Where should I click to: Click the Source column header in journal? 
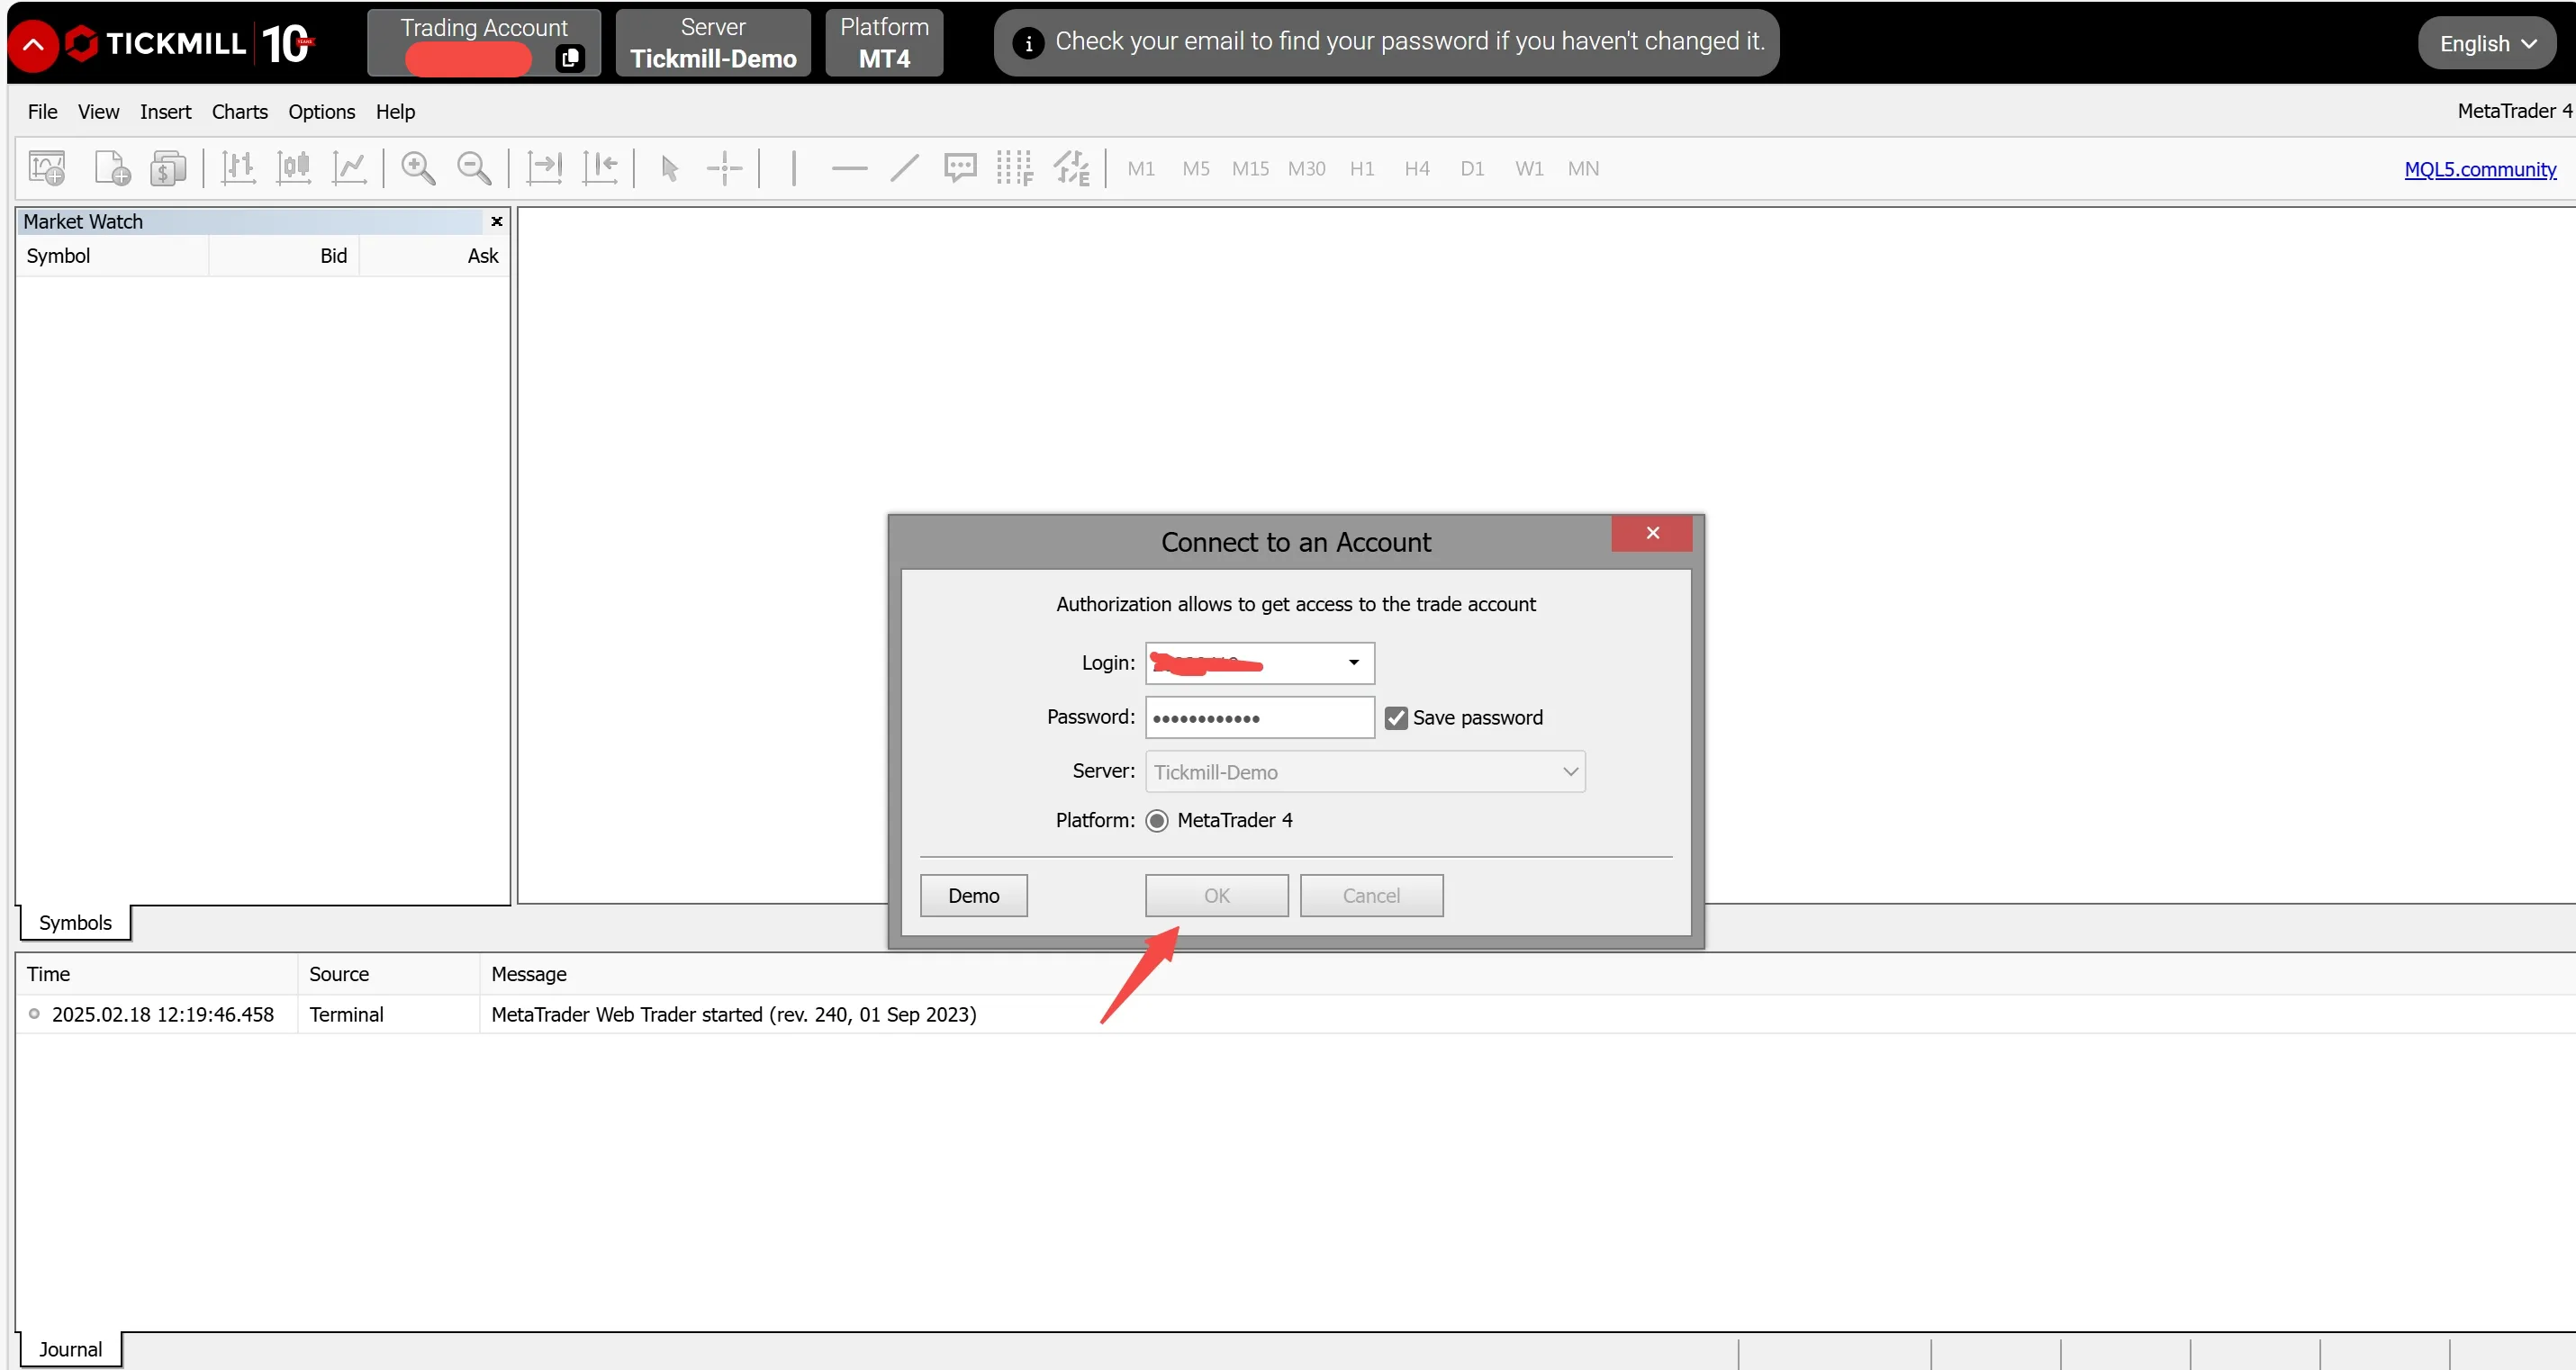388,975
